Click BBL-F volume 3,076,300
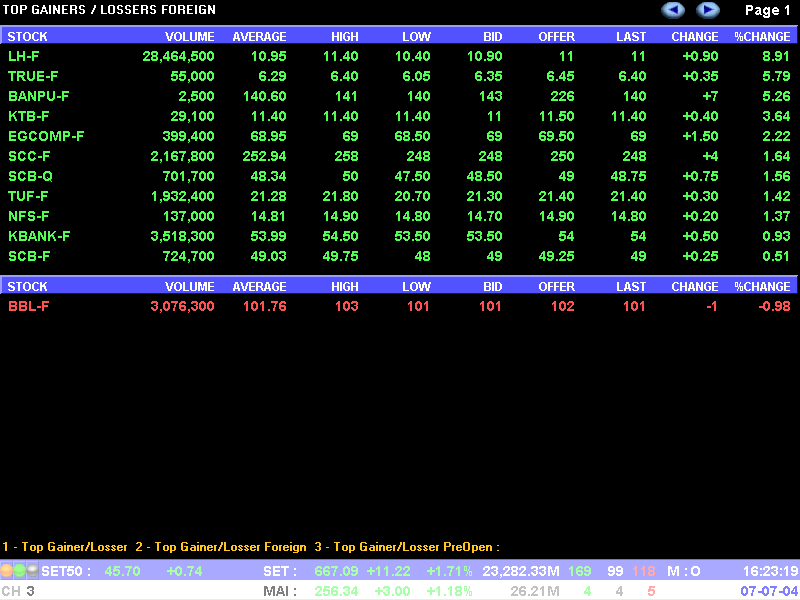 [x=182, y=307]
